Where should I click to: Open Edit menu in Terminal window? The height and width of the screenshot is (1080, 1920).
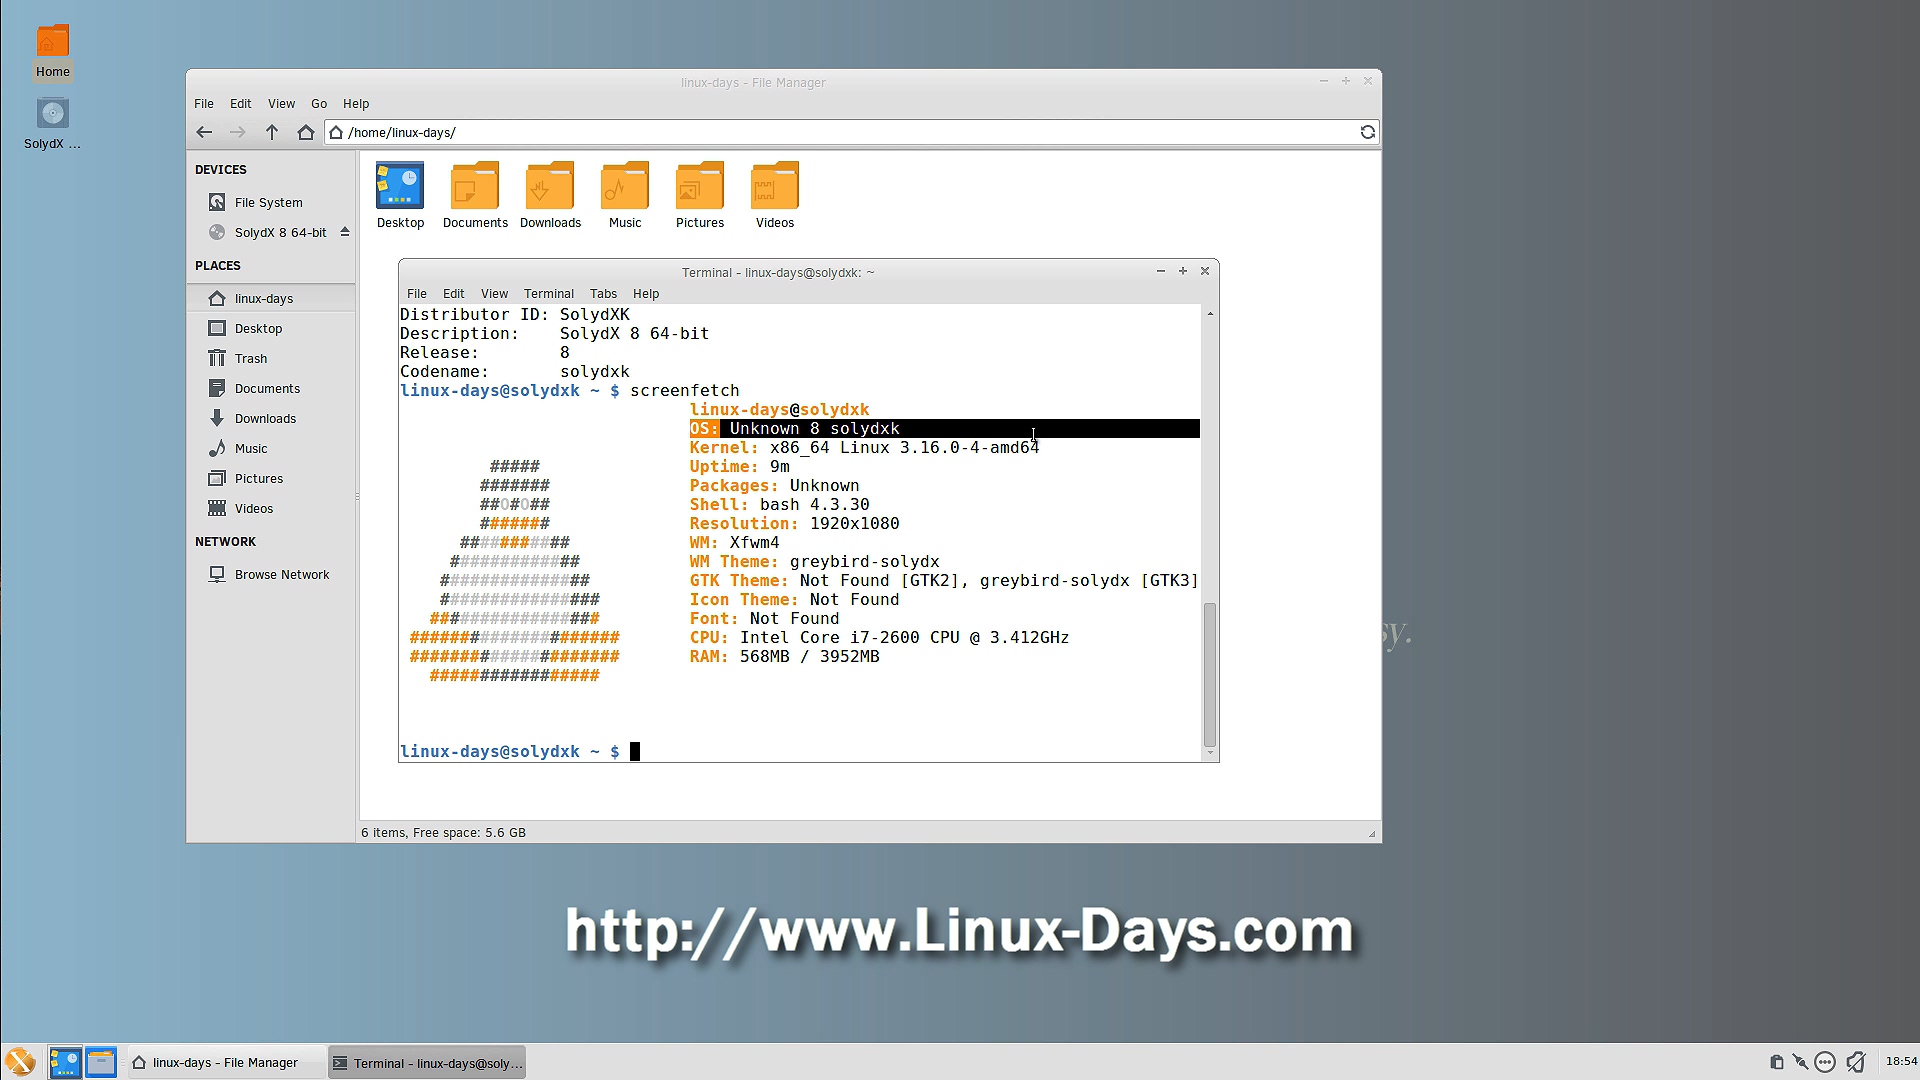[454, 293]
